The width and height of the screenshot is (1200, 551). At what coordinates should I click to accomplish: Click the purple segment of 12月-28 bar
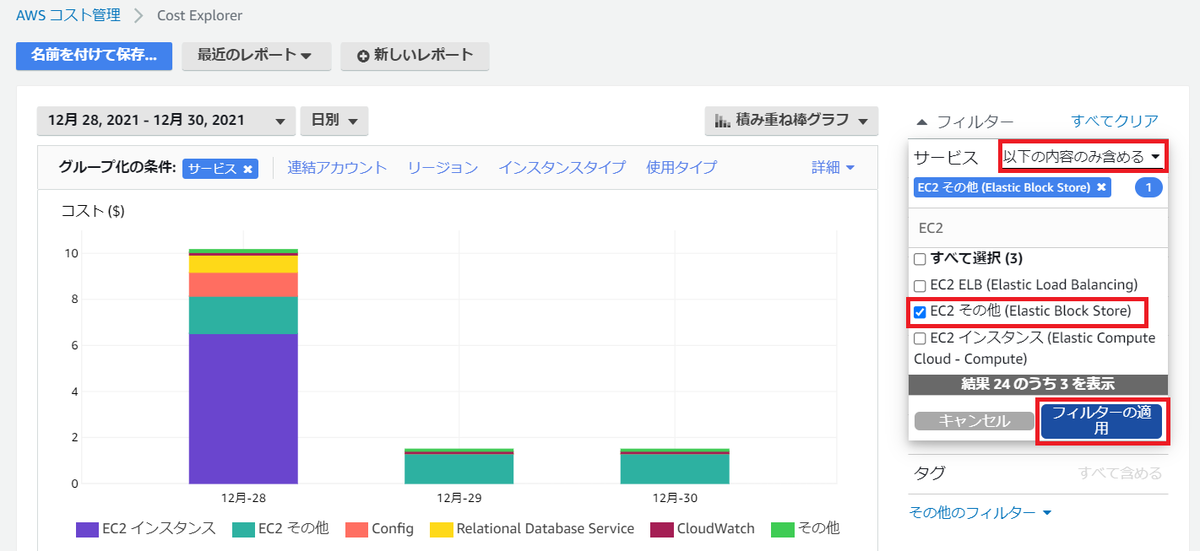tap(243, 409)
